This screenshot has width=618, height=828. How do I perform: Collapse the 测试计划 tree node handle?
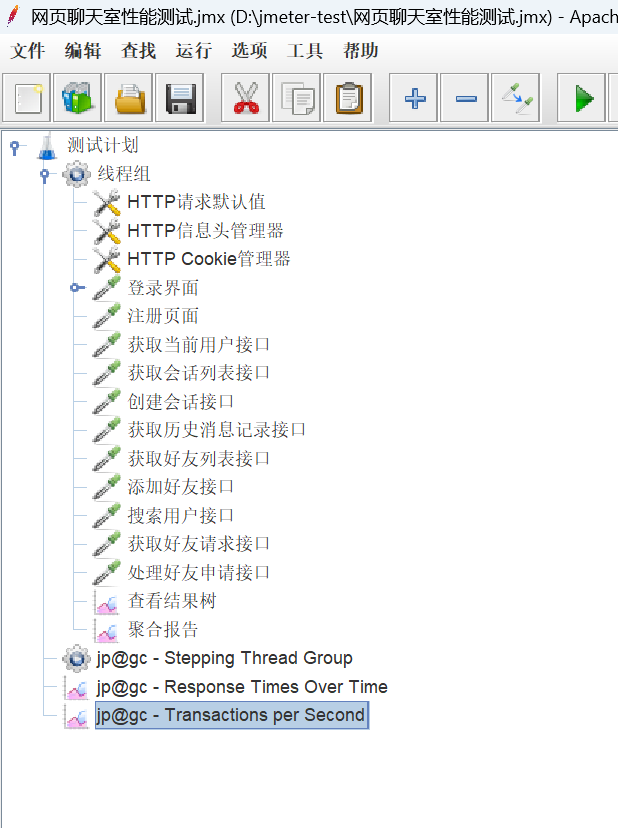click(15, 147)
